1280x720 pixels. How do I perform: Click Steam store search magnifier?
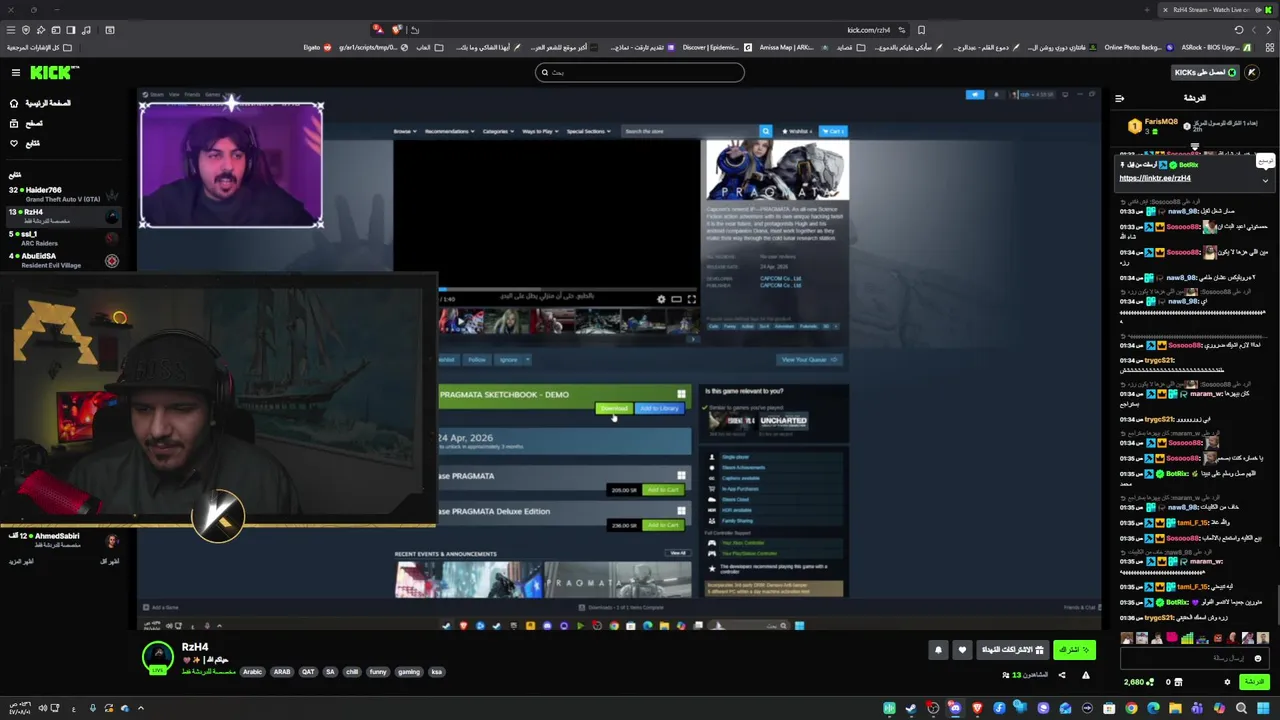tap(765, 131)
